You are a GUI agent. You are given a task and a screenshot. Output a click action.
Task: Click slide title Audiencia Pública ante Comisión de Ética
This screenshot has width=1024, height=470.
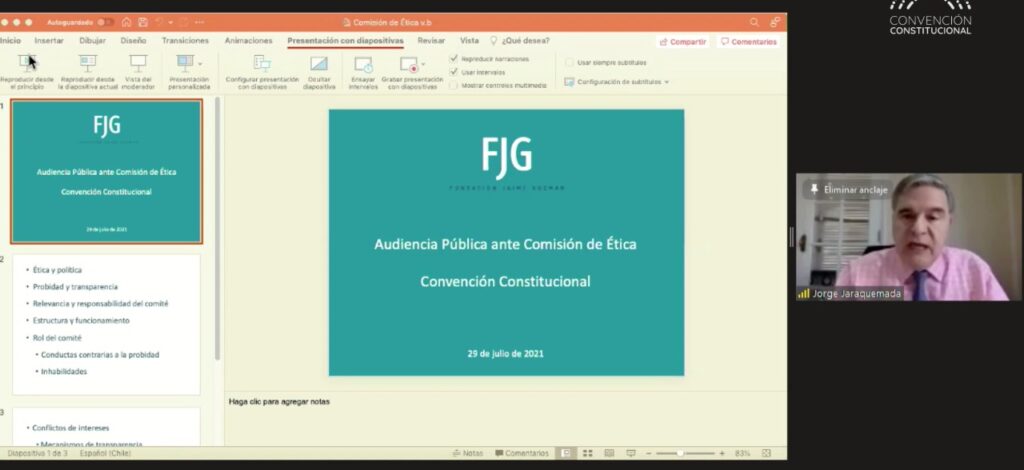pyautogui.click(x=505, y=244)
